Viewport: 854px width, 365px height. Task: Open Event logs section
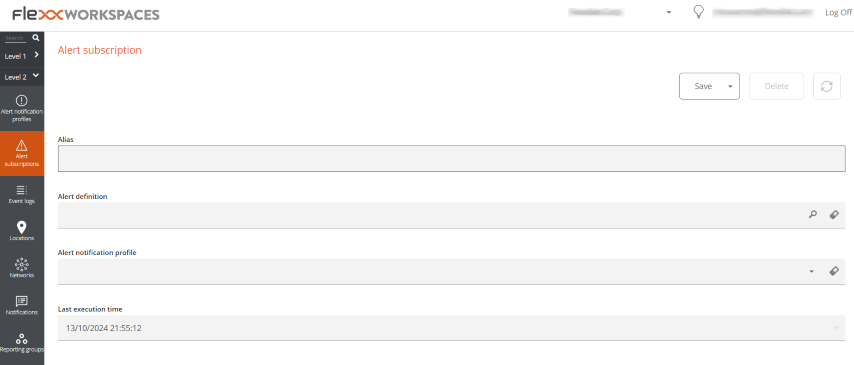point(22,194)
